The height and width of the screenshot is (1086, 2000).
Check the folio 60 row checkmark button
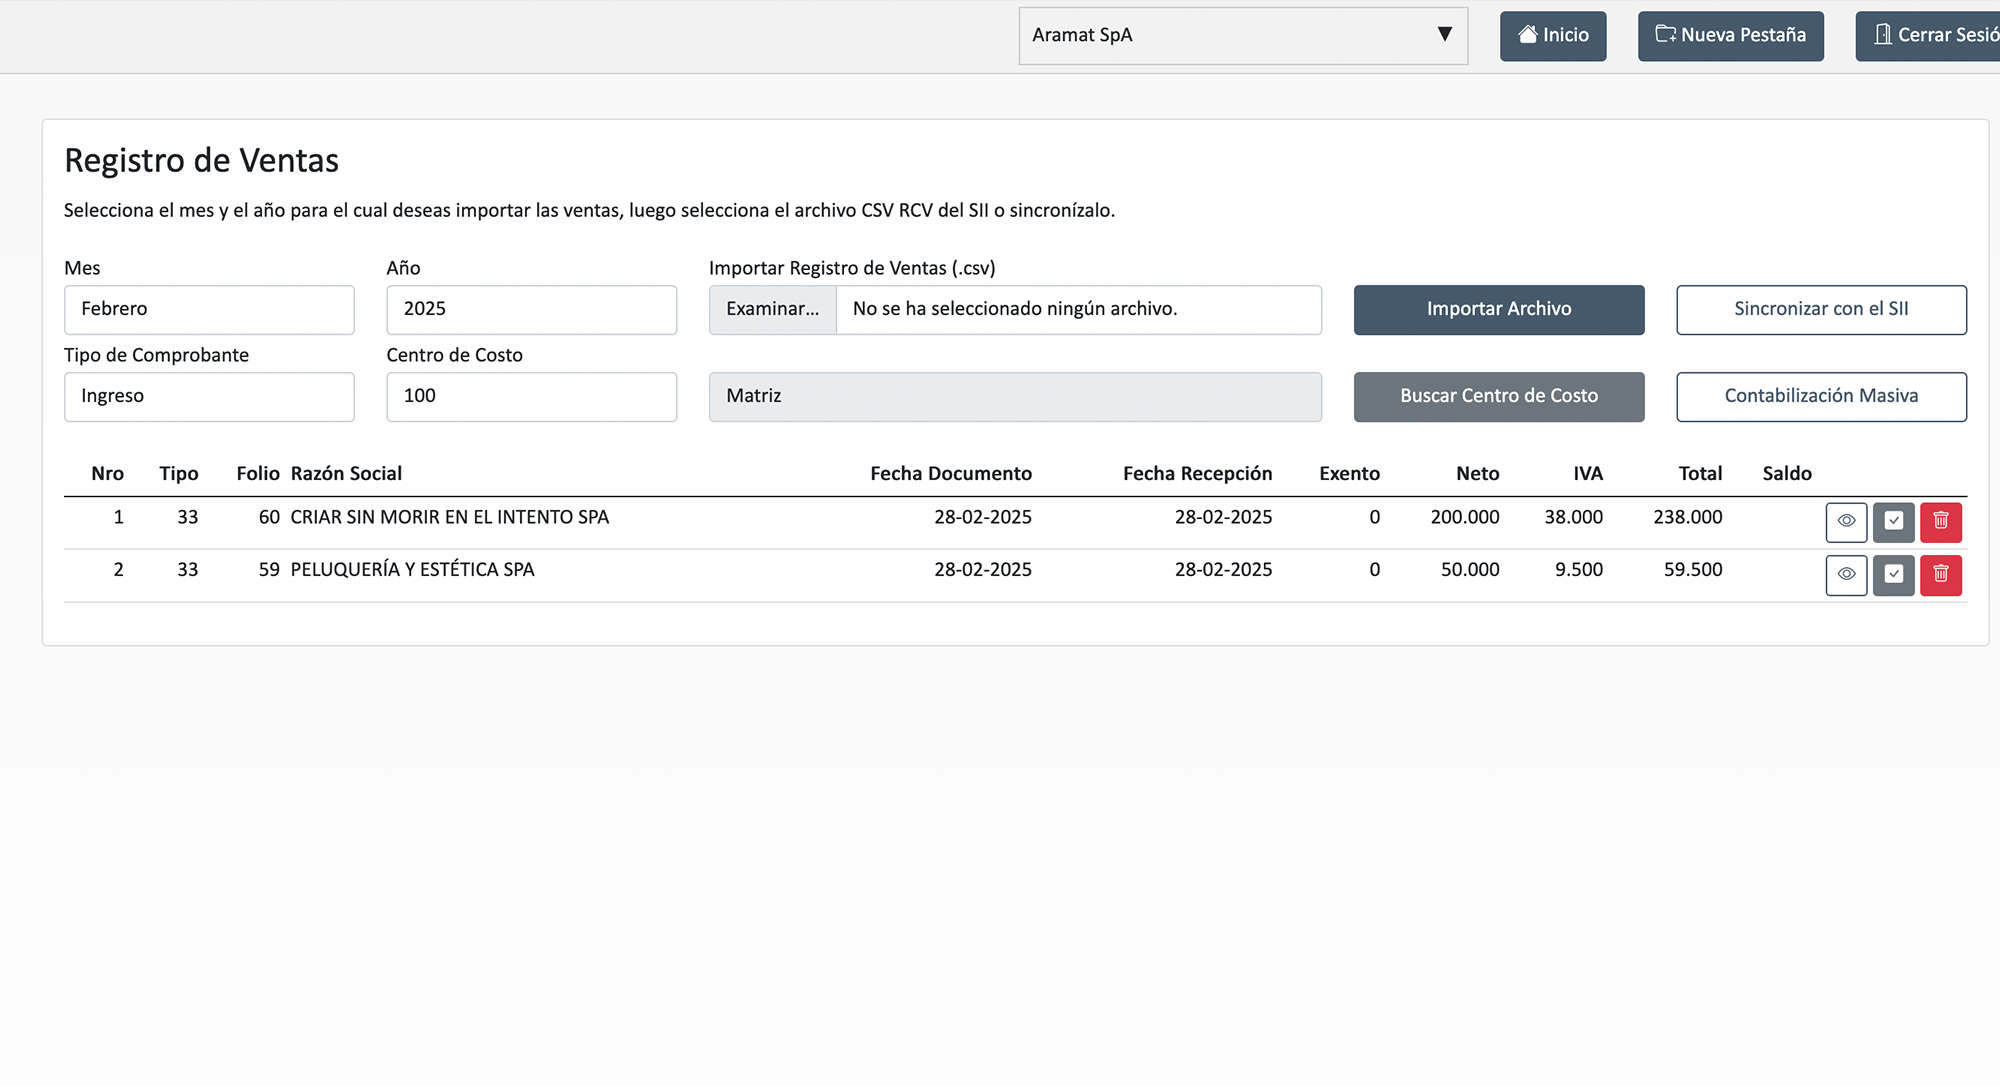pos(1893,521)
